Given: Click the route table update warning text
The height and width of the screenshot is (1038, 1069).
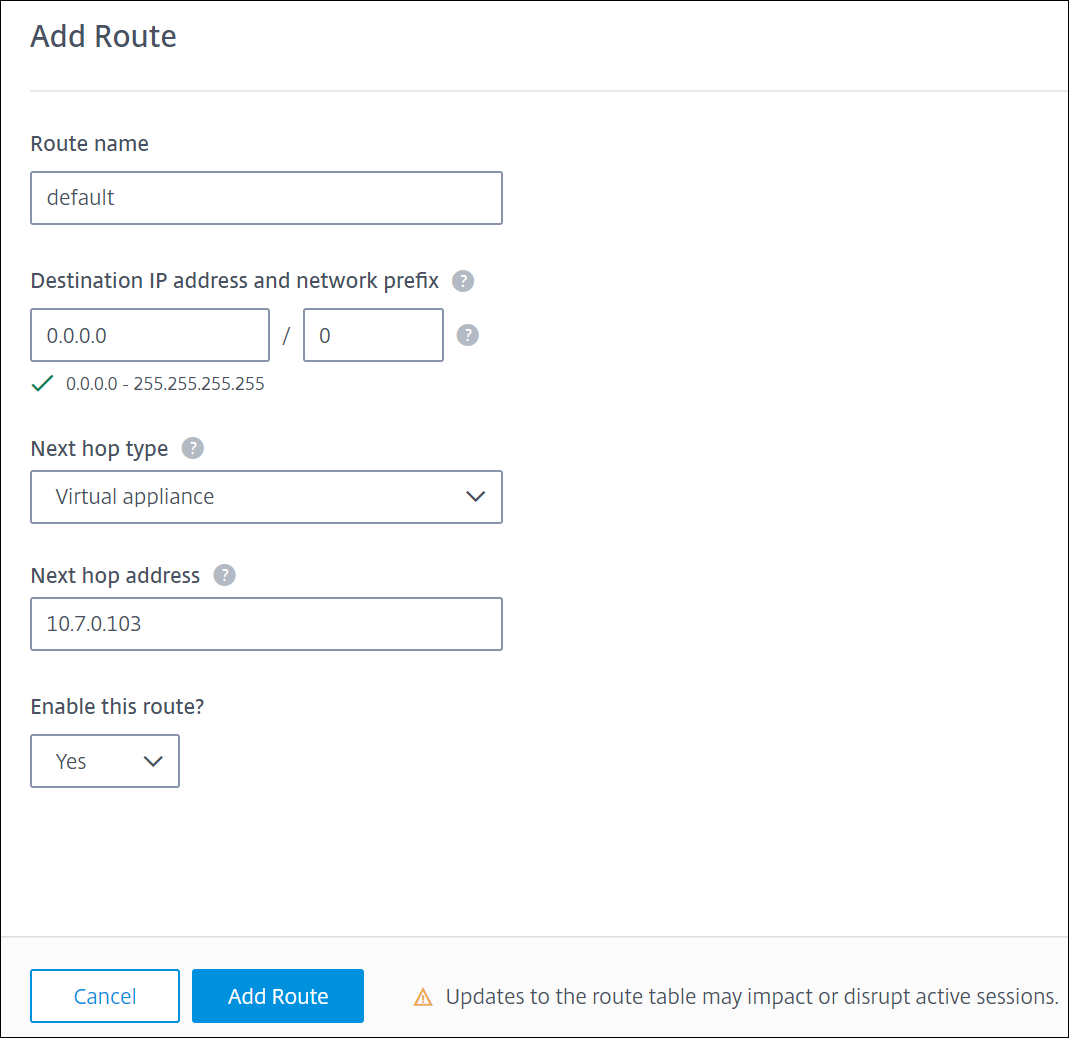Looking at the screenshot, I should [751, 997].
